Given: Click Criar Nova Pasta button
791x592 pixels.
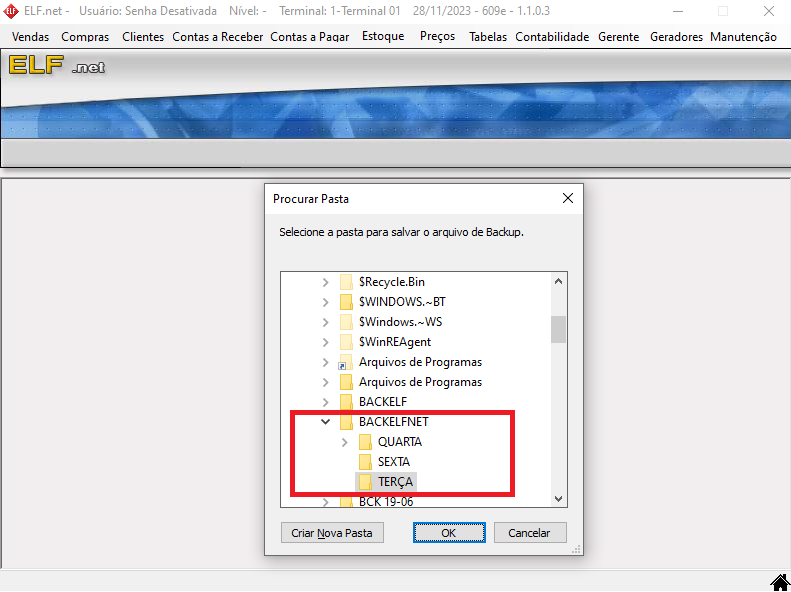Looking at the screenshot, I should [332, 533].
